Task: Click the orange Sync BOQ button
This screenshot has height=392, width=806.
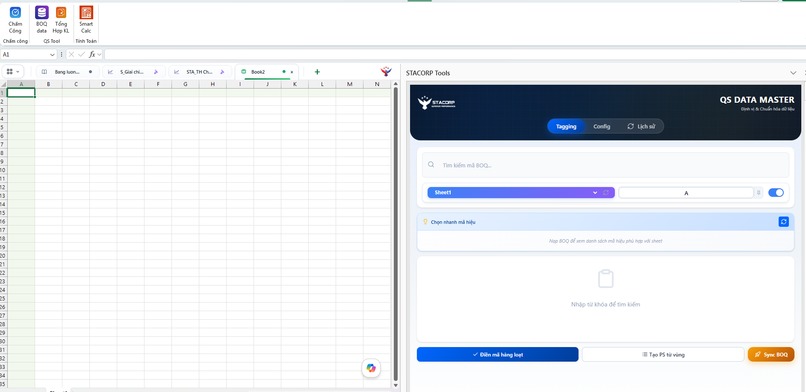Action: click(x=771, y=354)
